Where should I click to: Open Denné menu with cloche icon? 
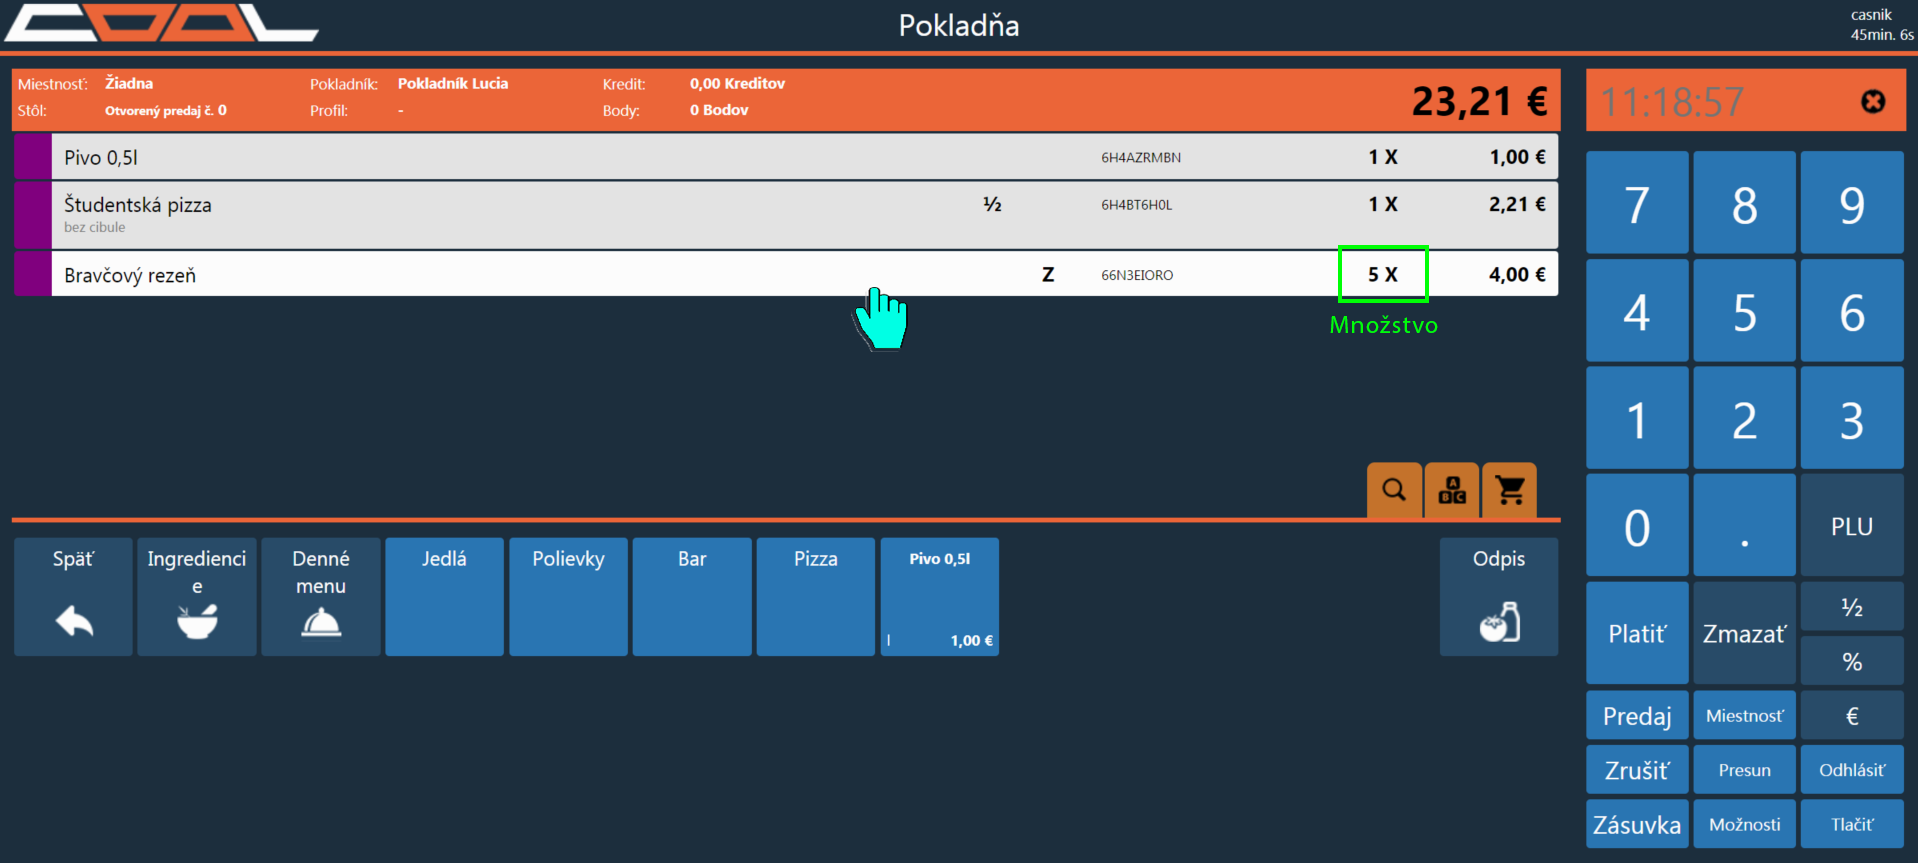[321, 597]
